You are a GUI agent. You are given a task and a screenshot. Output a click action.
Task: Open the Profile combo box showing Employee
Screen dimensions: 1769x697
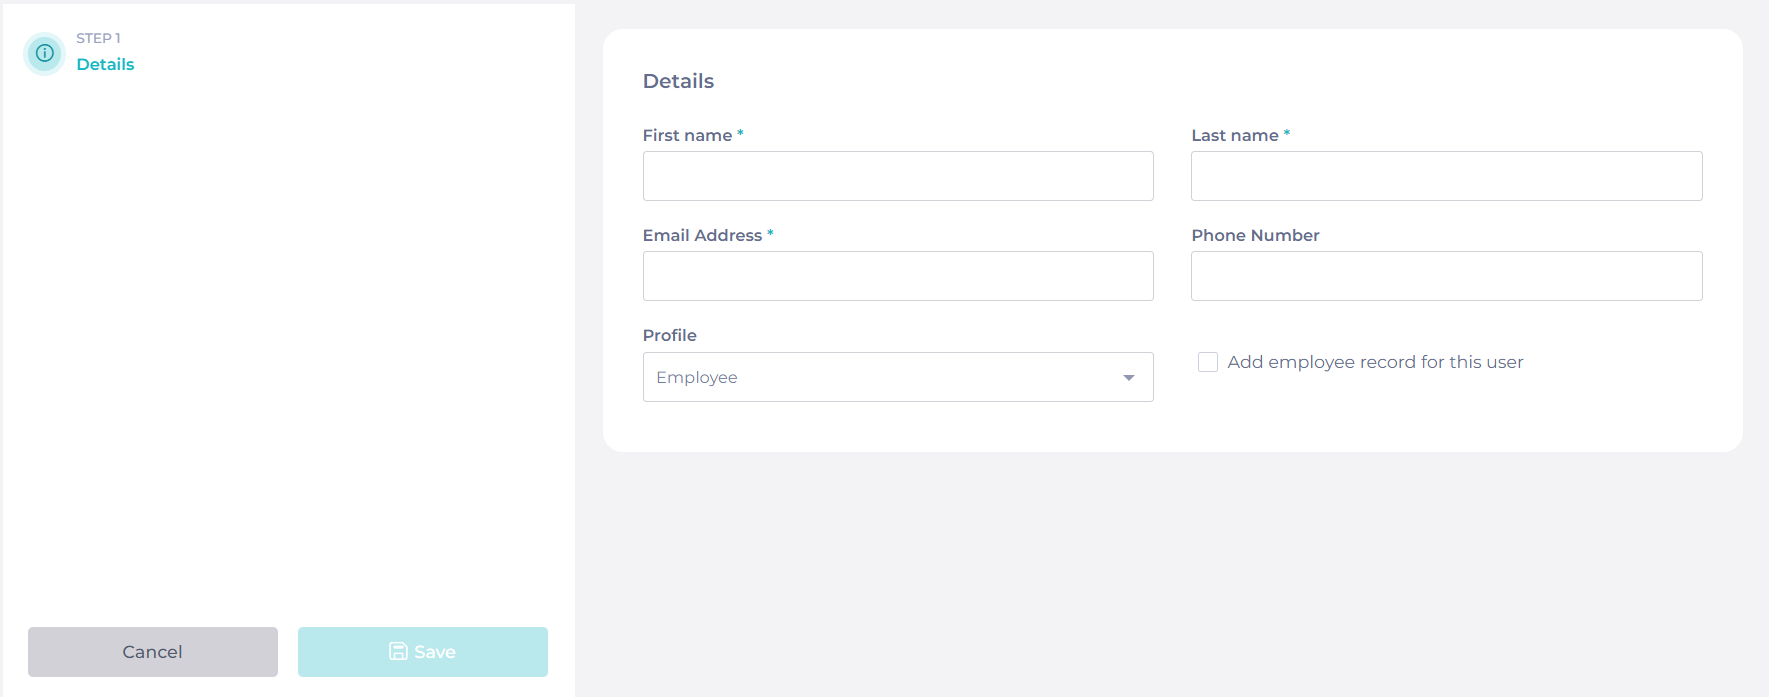898,377
